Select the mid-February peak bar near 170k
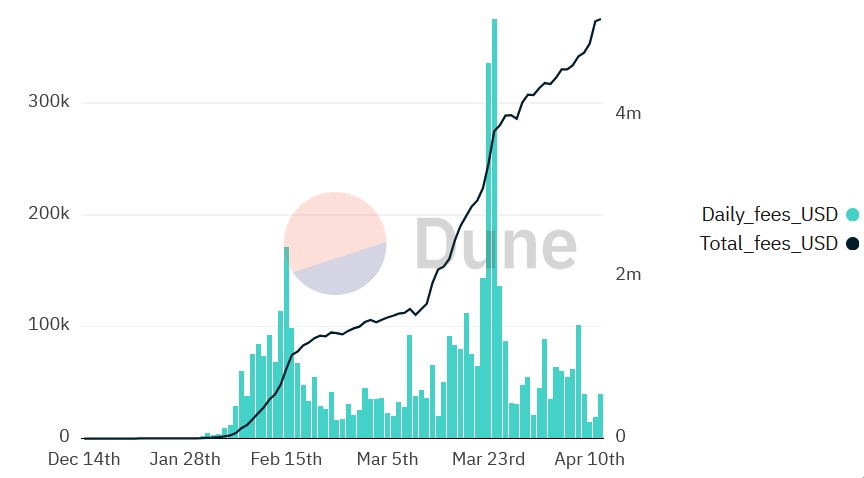 click(x=286, y=342)
